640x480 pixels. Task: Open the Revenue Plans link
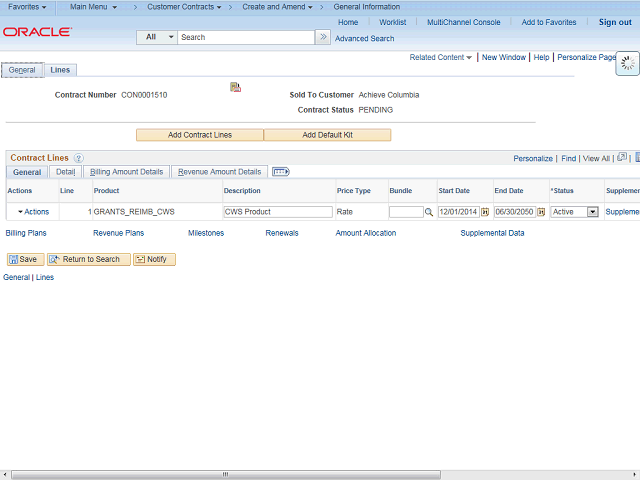[x=118, y=233]
